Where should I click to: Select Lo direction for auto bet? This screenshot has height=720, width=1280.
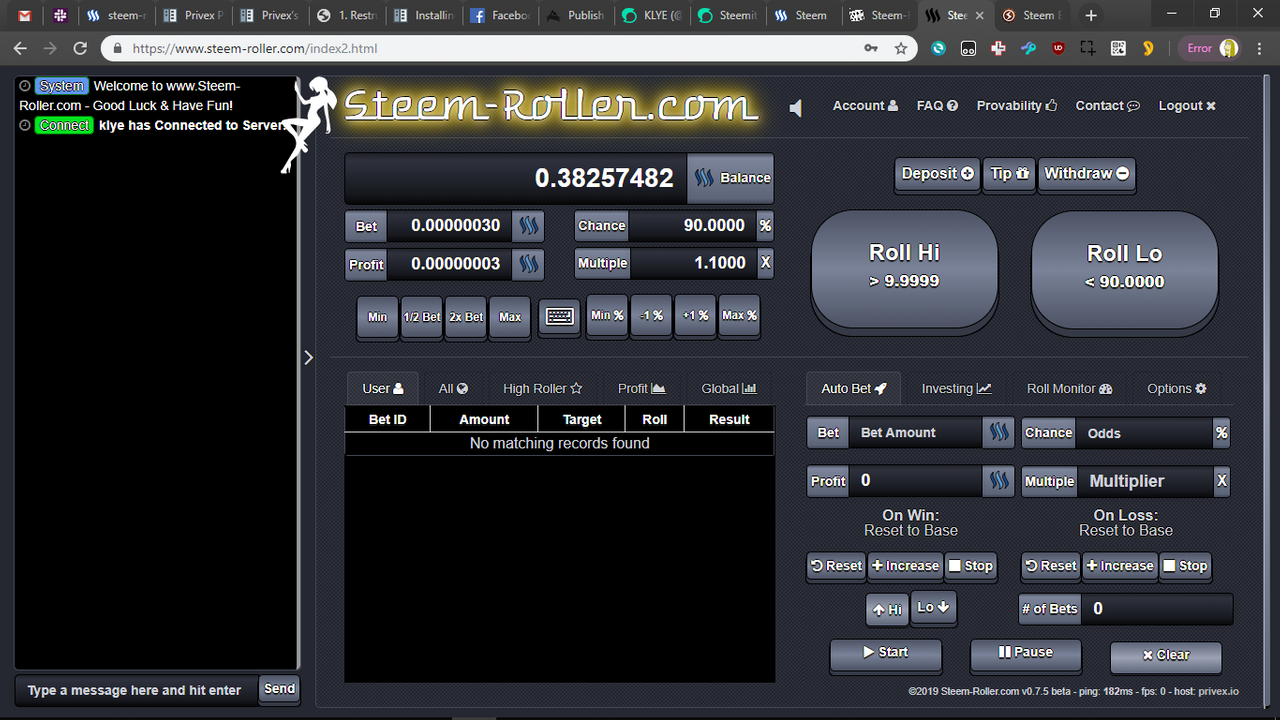click(933, 608)
